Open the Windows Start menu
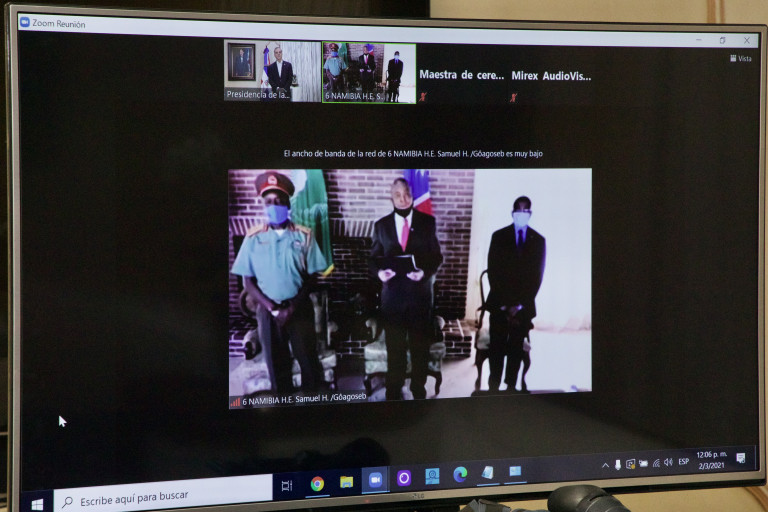Viewport: 768px width, 512px height. 37,503
